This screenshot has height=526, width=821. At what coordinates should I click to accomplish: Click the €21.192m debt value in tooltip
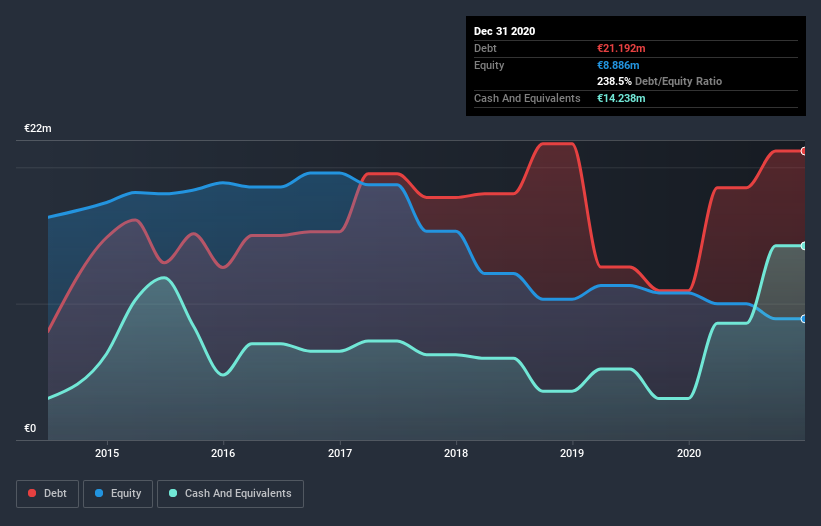click(621, 48)
